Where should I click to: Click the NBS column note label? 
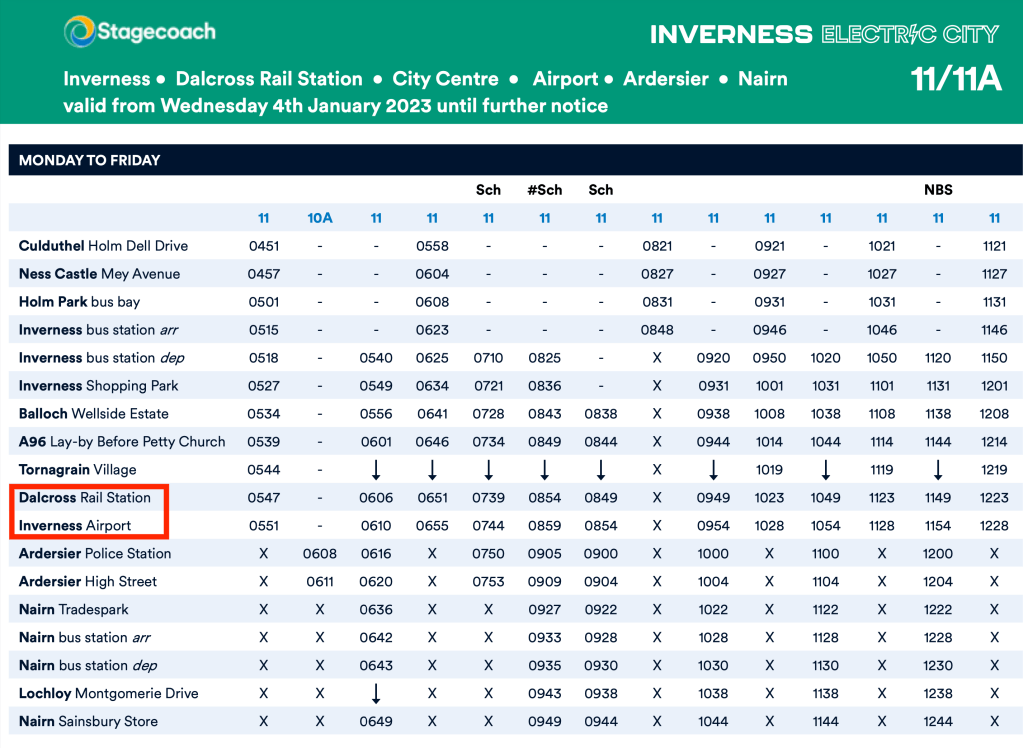pyautogui.click(x=938, y=190)
